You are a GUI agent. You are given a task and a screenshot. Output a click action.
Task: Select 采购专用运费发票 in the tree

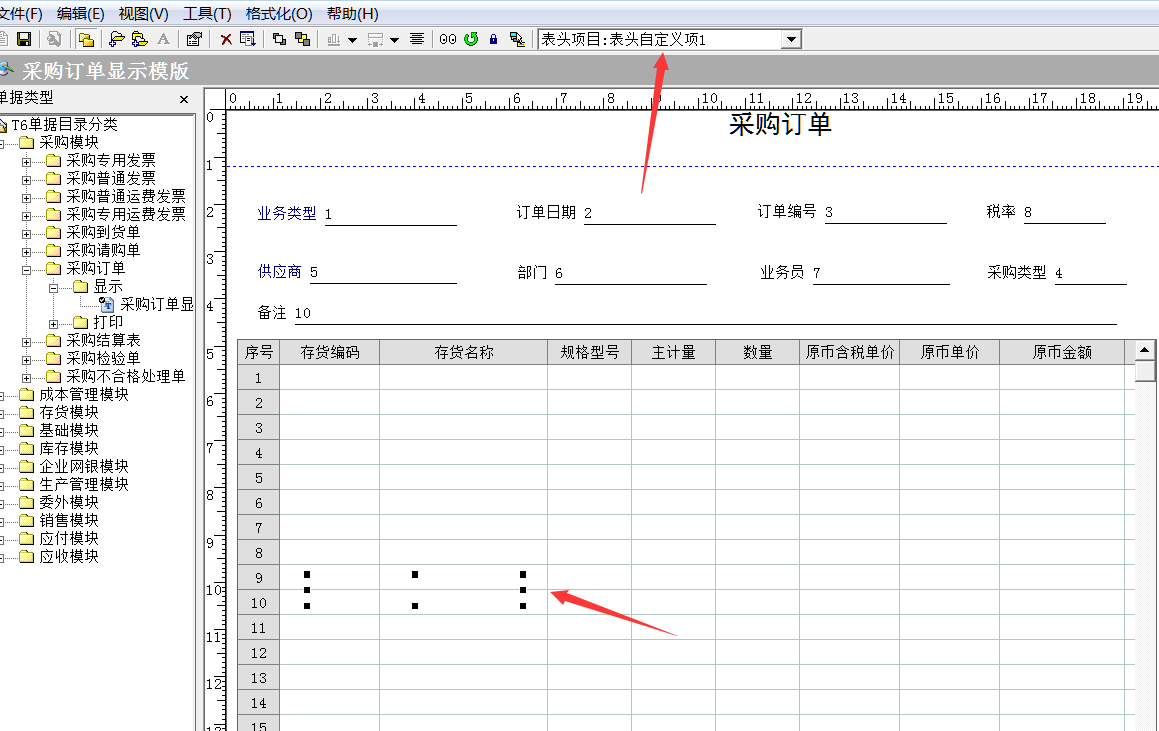(126, 214)
